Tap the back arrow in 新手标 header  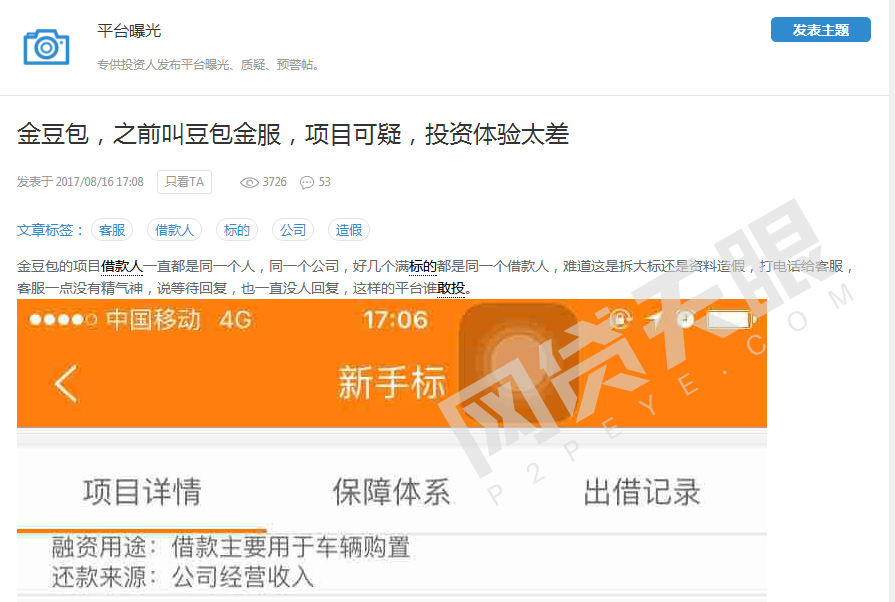click(x=66, y=383)
